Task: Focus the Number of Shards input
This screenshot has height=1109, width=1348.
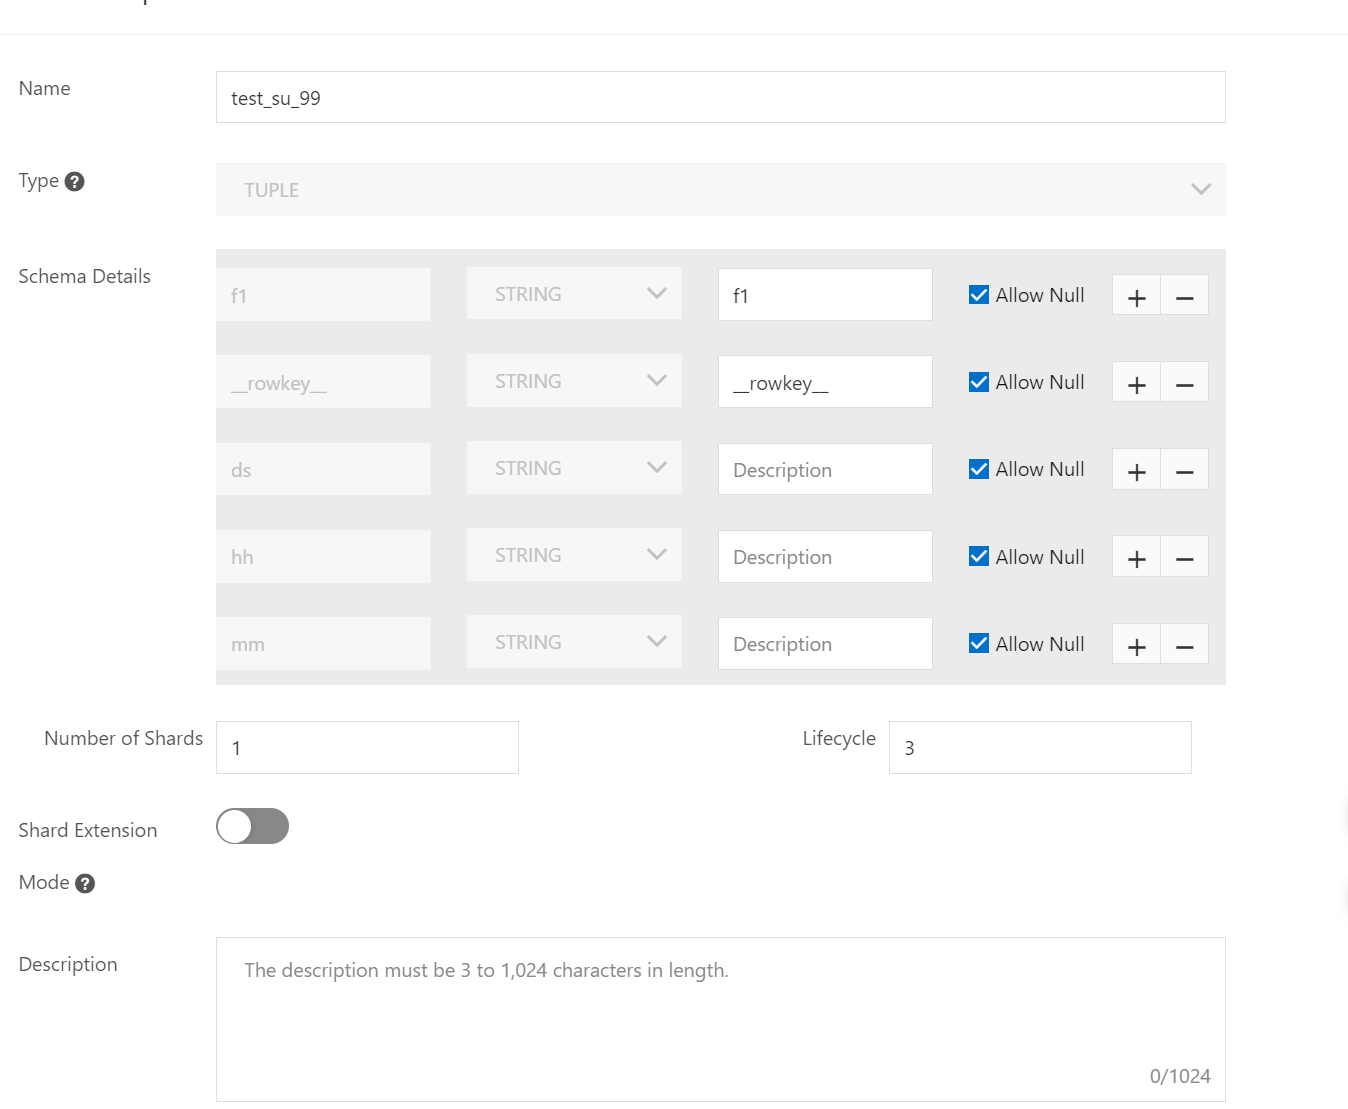Action: (x=367, y=748)
